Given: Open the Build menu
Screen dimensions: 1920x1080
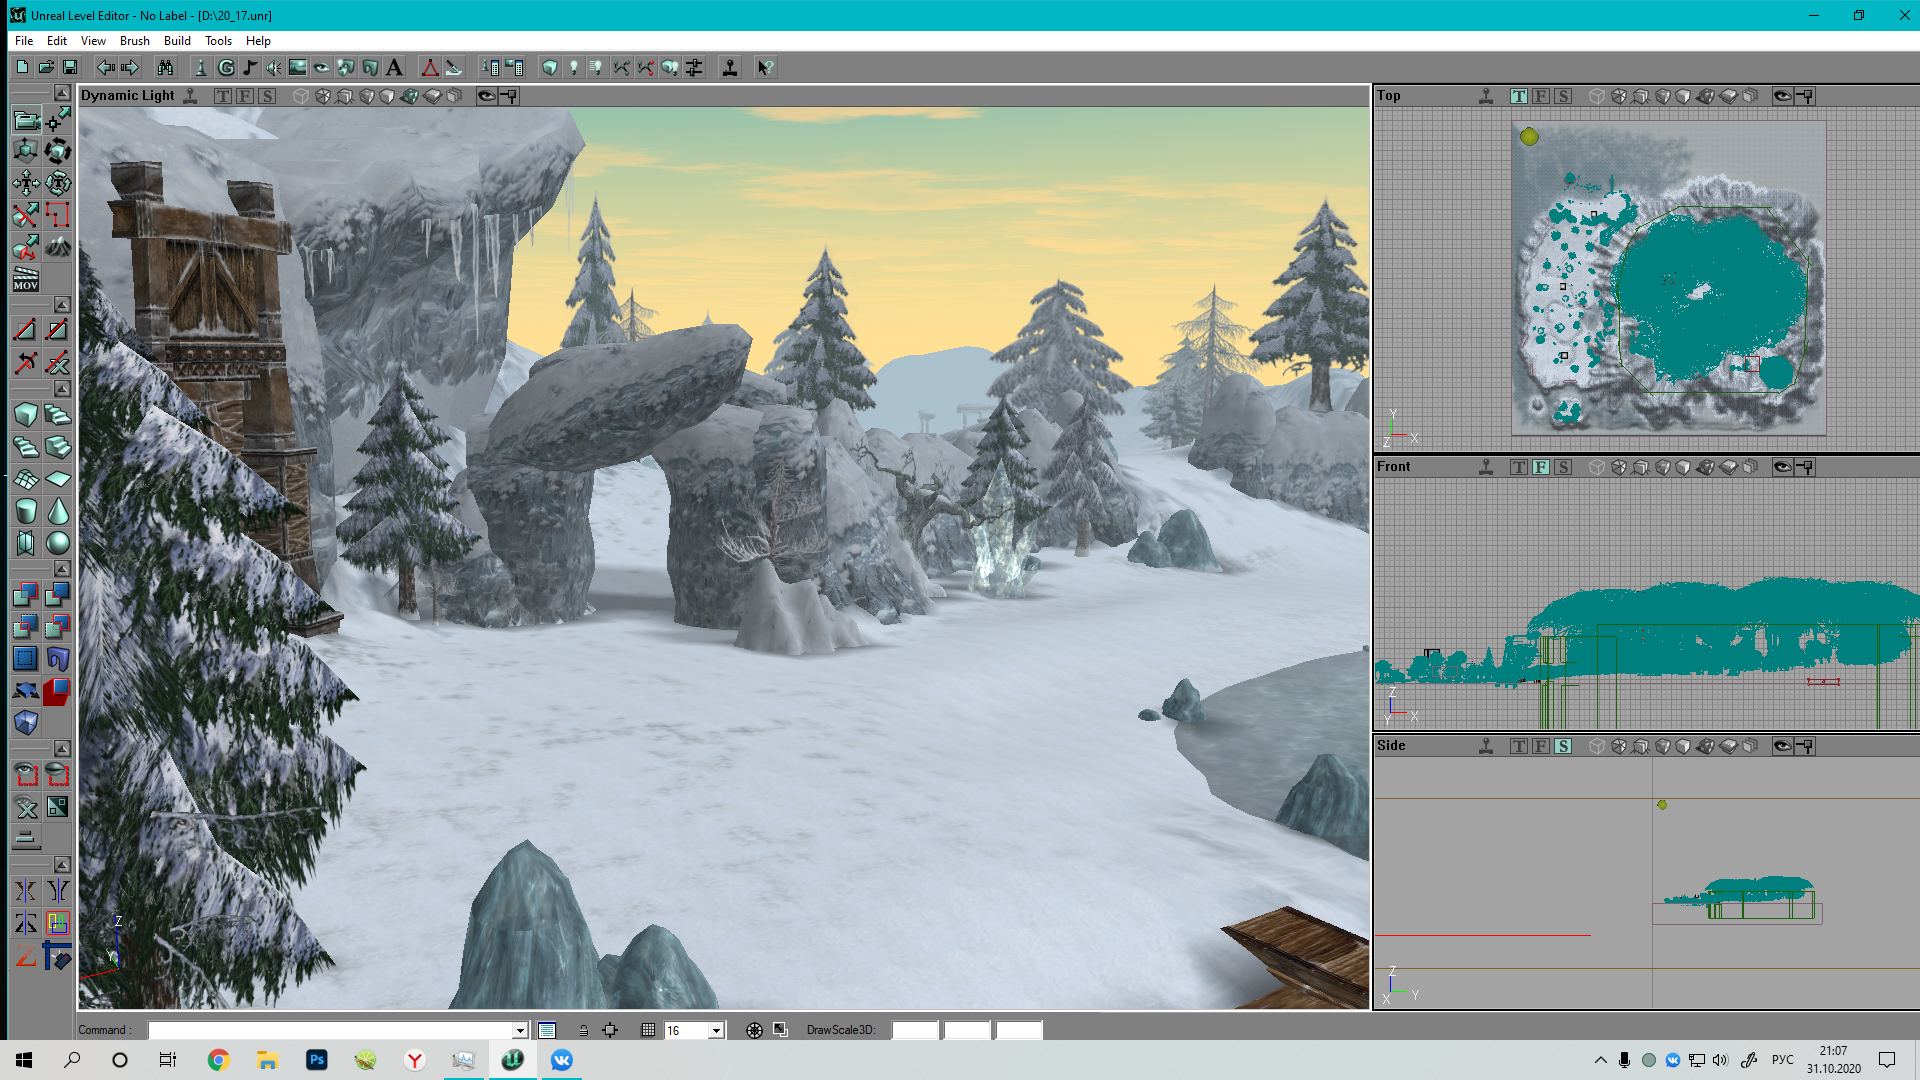Looking at the screenshot, I should [x=177, y=41].
